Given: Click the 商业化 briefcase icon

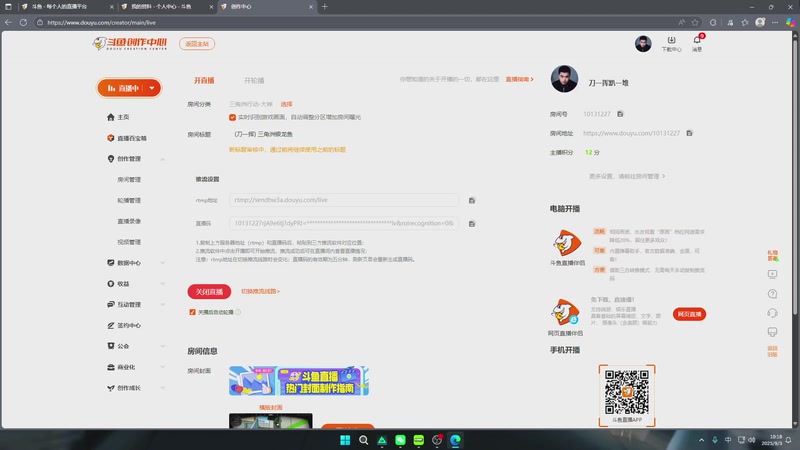Looking at the screenshot, I should click(111, 367).
